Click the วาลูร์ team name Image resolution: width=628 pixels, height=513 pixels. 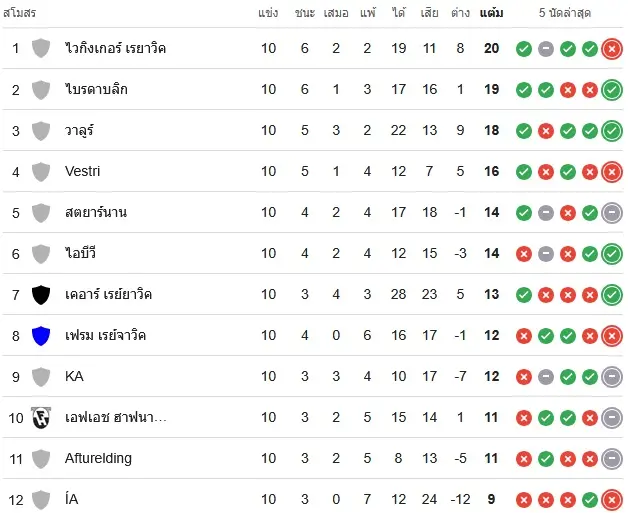[x=80, y=130]
